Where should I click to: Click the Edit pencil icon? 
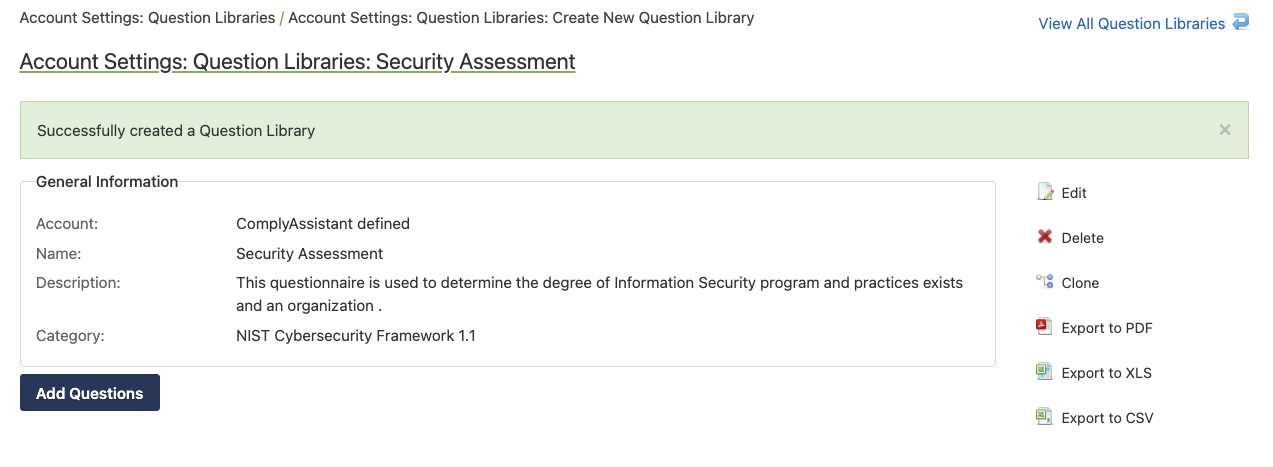coord(1045,192)
